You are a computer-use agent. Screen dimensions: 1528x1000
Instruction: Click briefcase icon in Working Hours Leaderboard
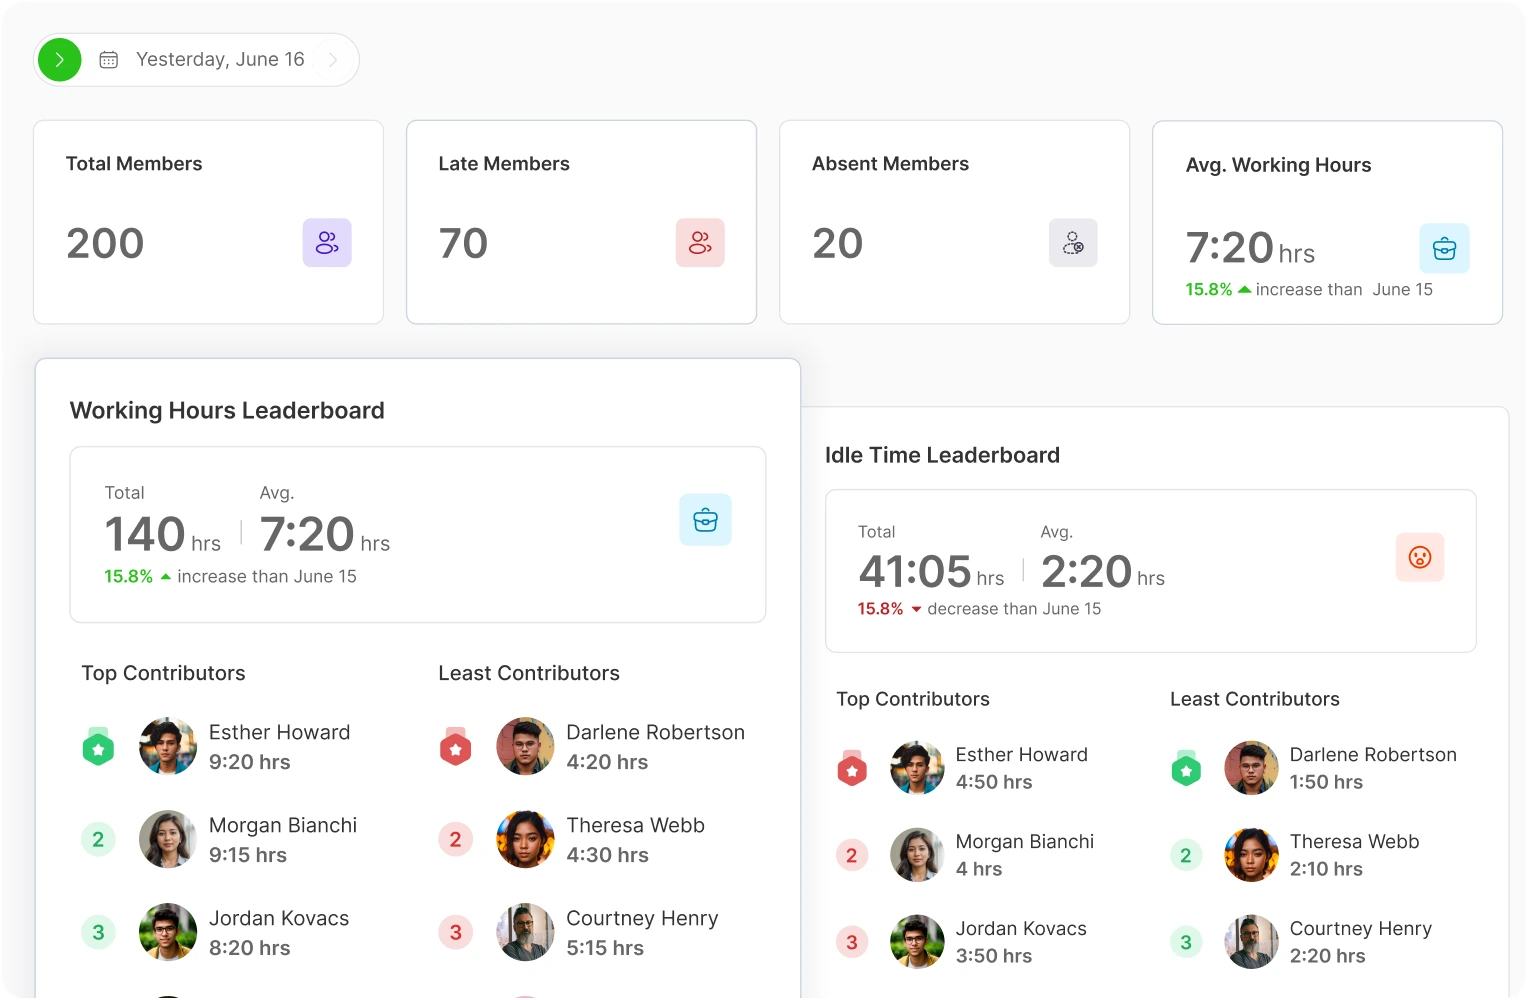tap(706, 520)
